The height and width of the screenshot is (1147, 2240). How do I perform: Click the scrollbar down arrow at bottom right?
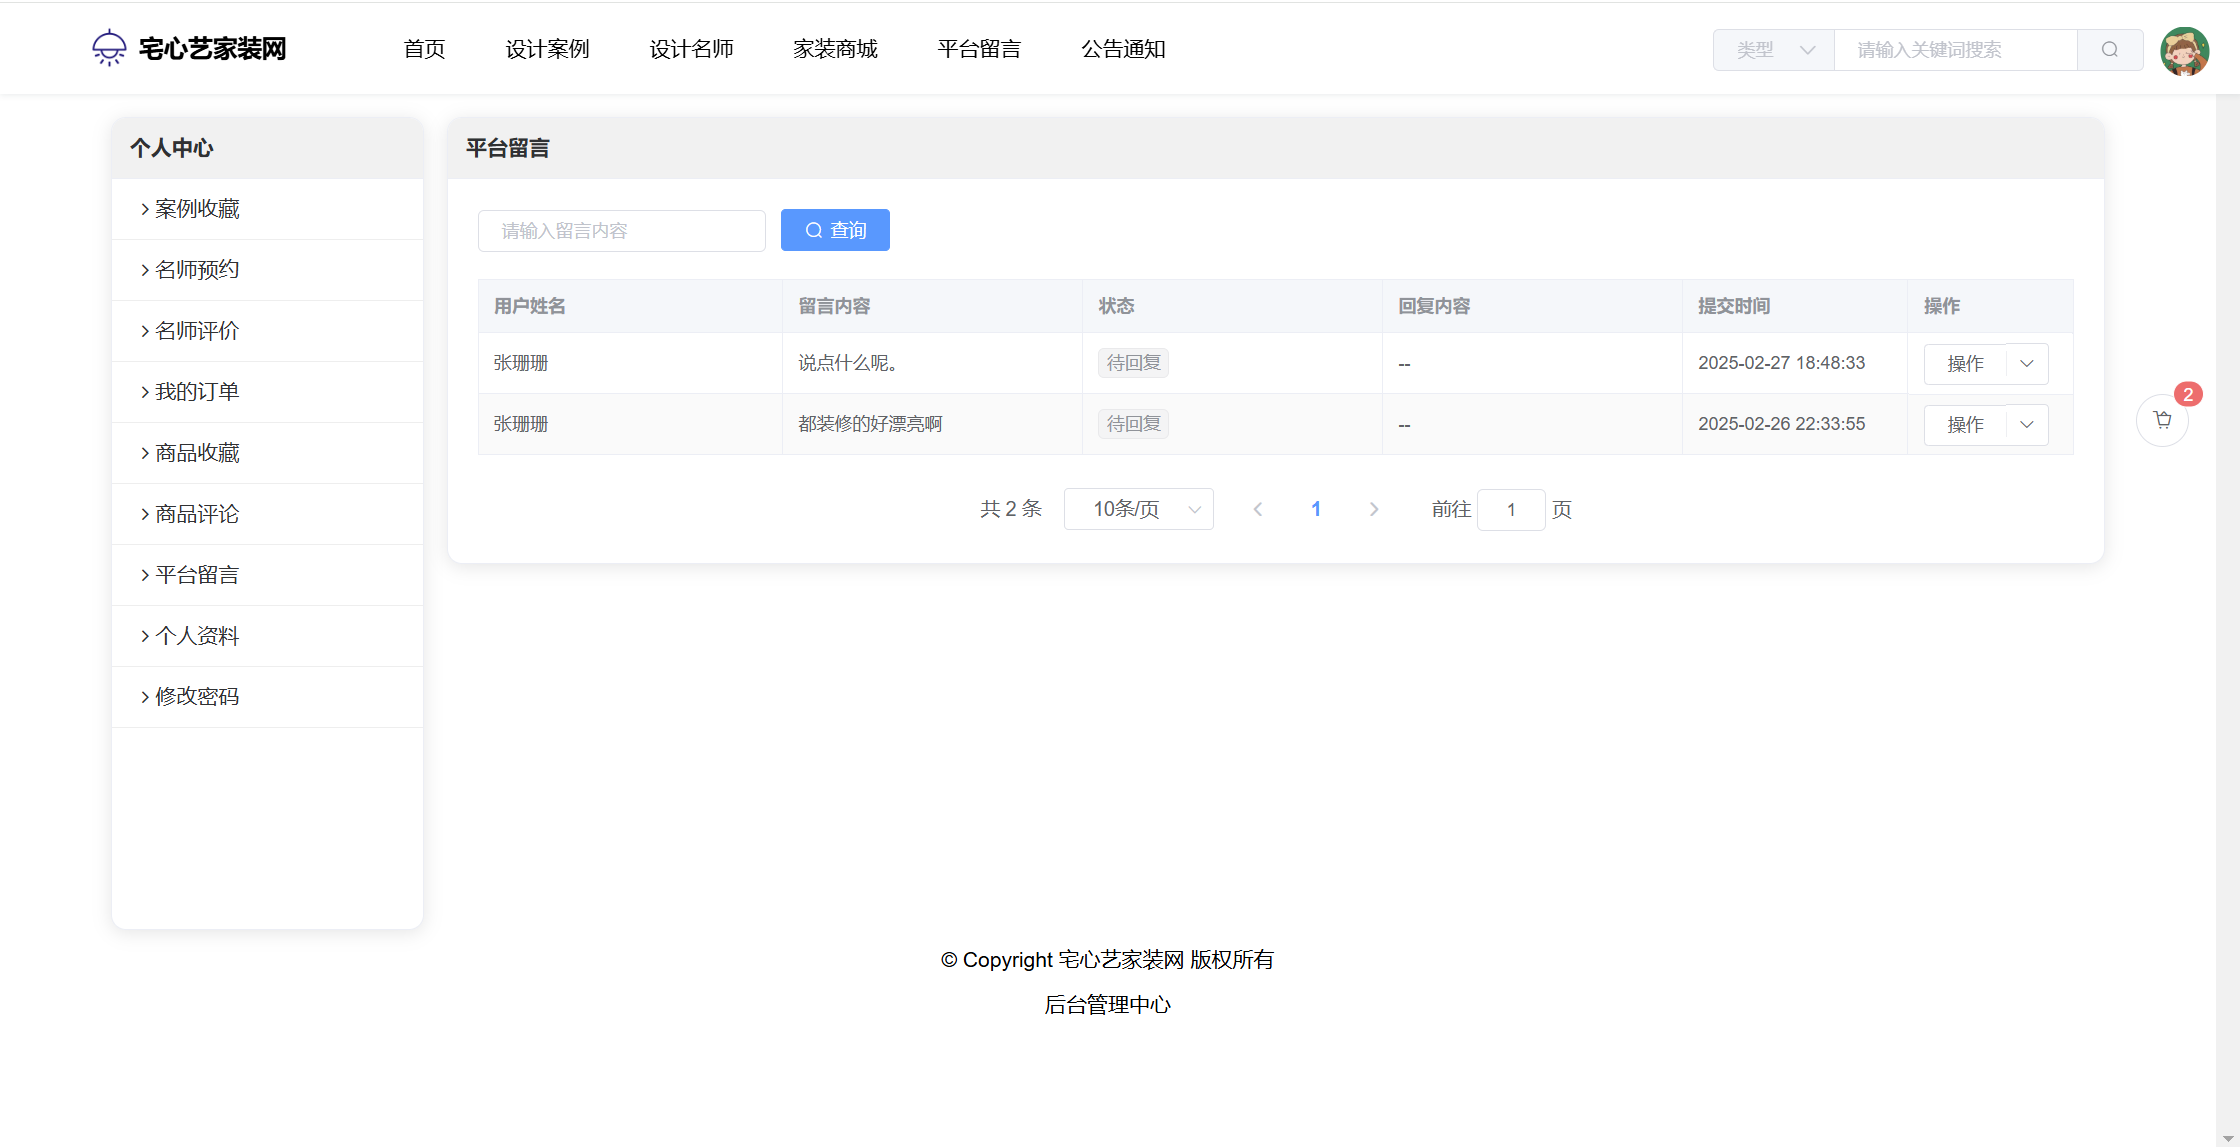(2227, 1138)
